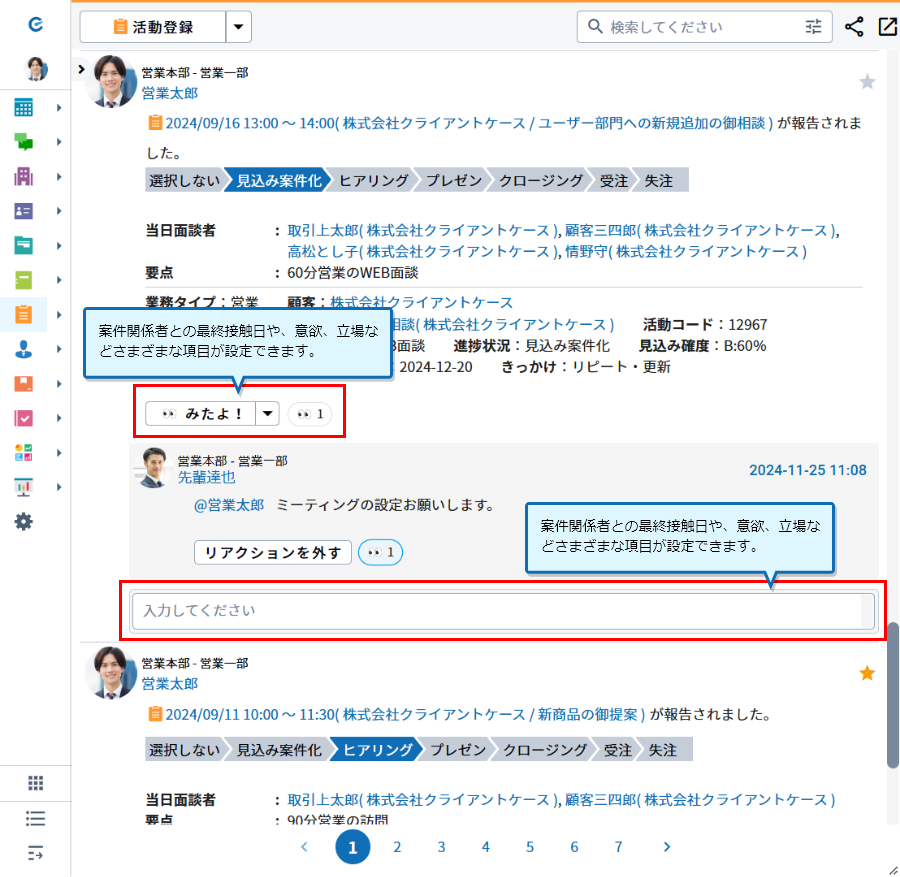Click the settings gear in sidebar
Screen dimensions: 900x877
(x=24, y=521)
